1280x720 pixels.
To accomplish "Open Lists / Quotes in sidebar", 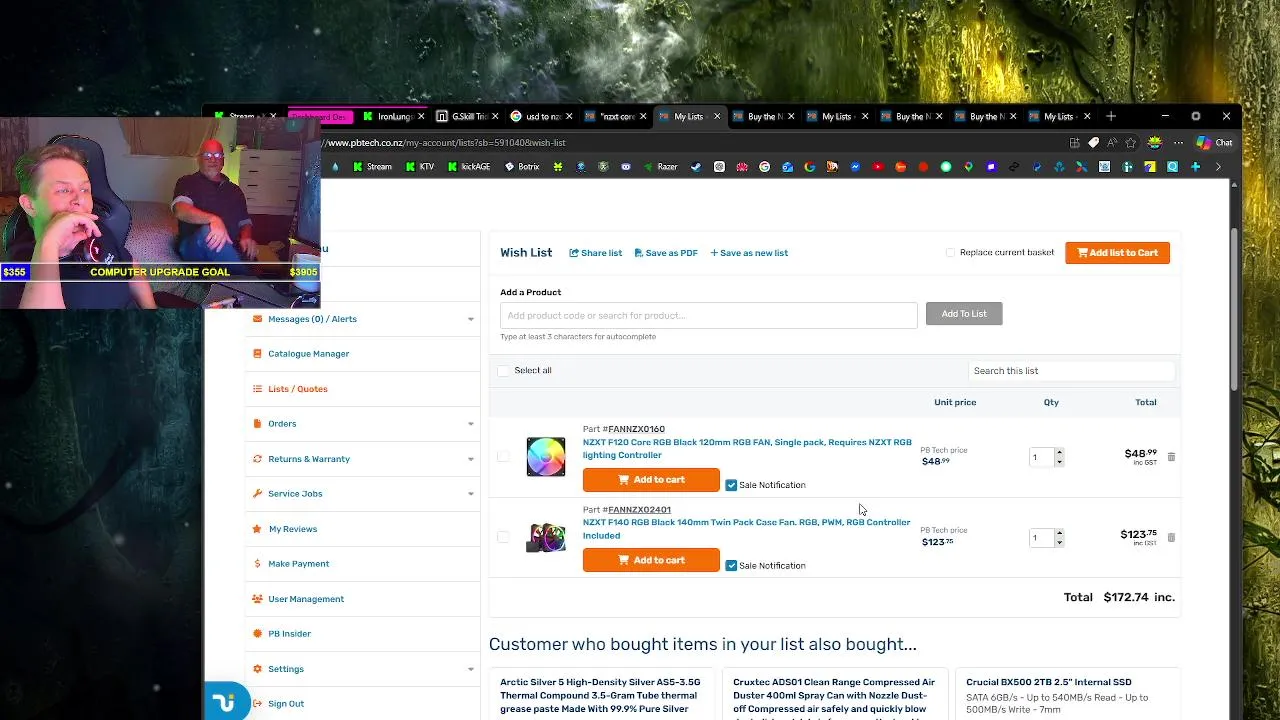I will tap(297, 389).
